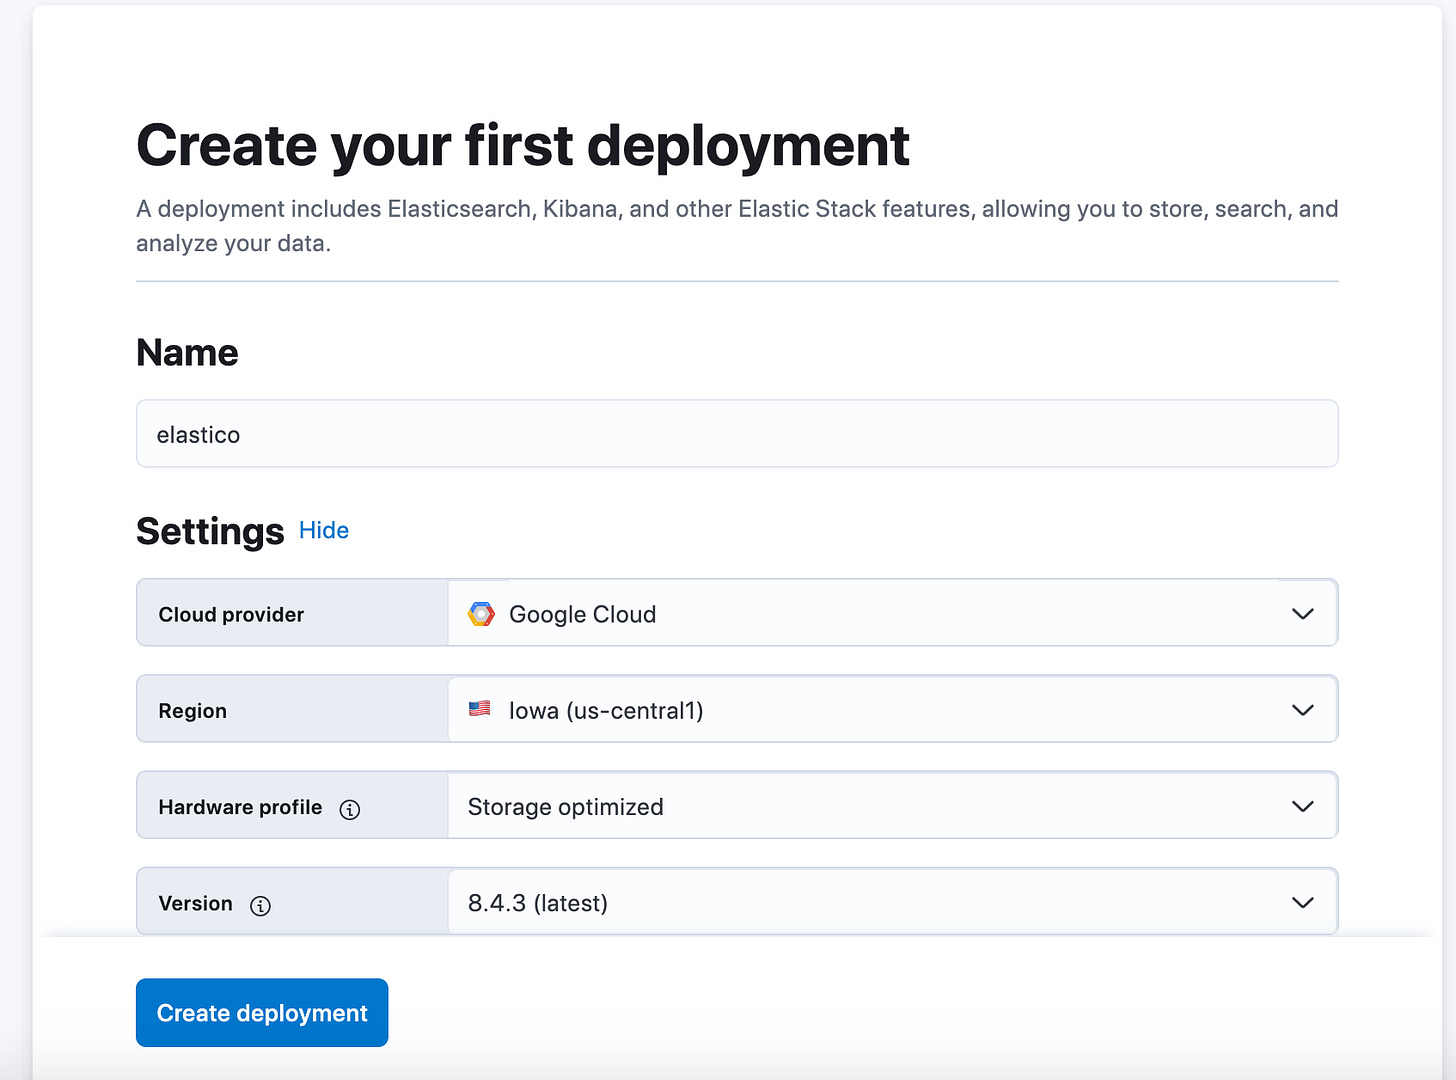Click the Settings heading
The image size is (1456, 1080).
point(210,531)
